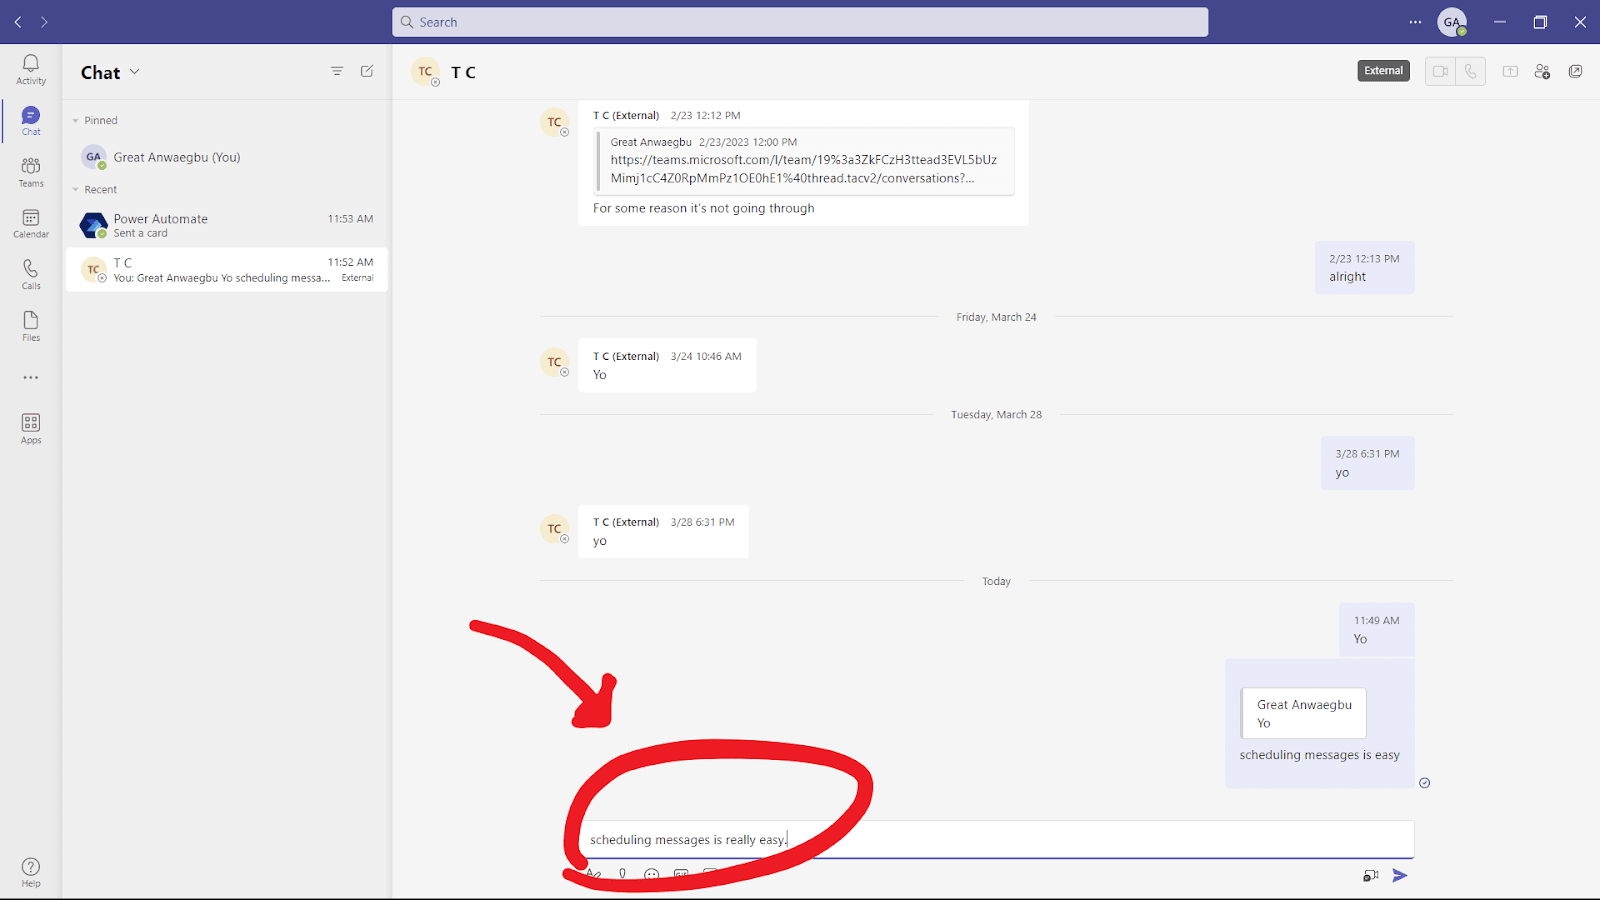Open the filter chats icon
Image resolution: width=1600 pixels, height=900 pixels.
[337, 71]
